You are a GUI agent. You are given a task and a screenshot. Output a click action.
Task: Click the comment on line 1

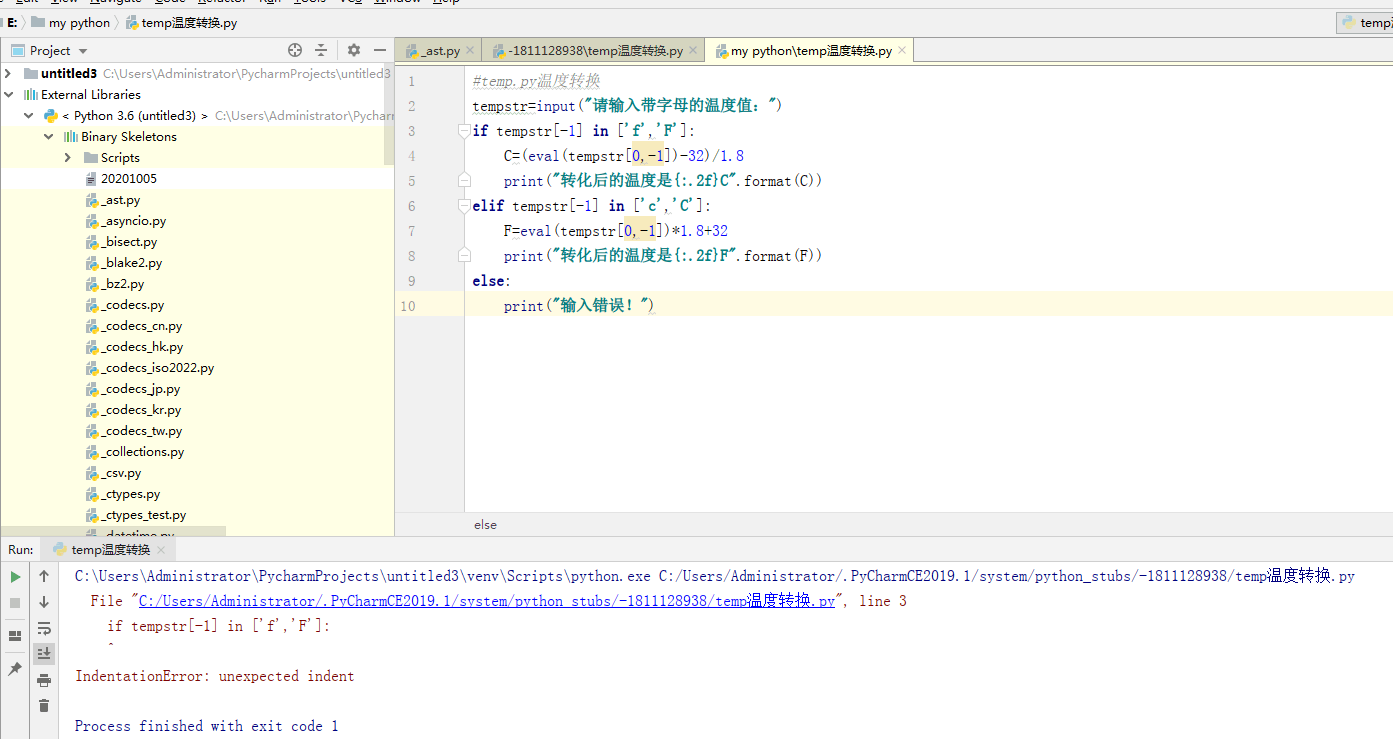pyautogui.click(x=536, y=81)
